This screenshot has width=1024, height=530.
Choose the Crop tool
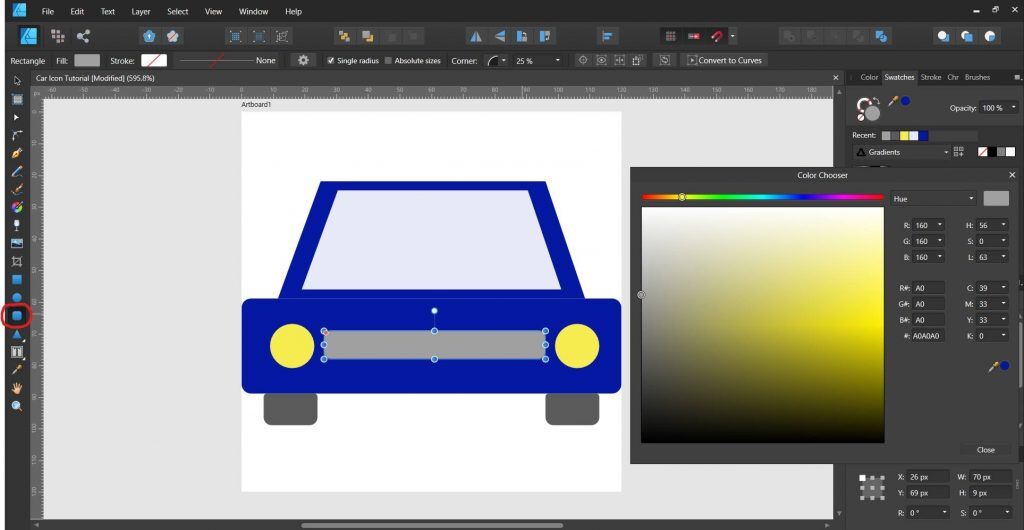(x=17, y=261)
